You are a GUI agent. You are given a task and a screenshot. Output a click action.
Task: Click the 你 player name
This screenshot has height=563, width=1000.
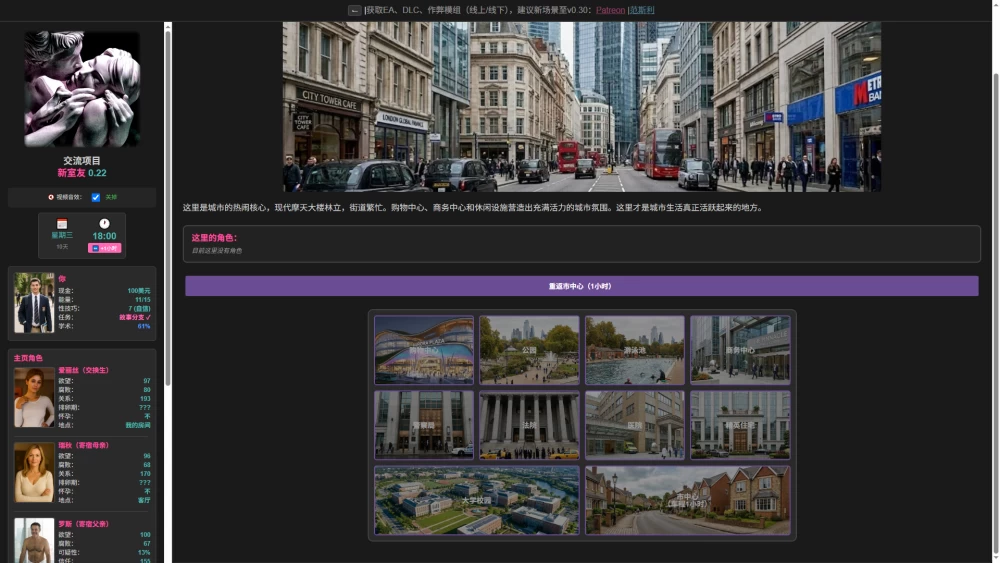coord(62,279)
